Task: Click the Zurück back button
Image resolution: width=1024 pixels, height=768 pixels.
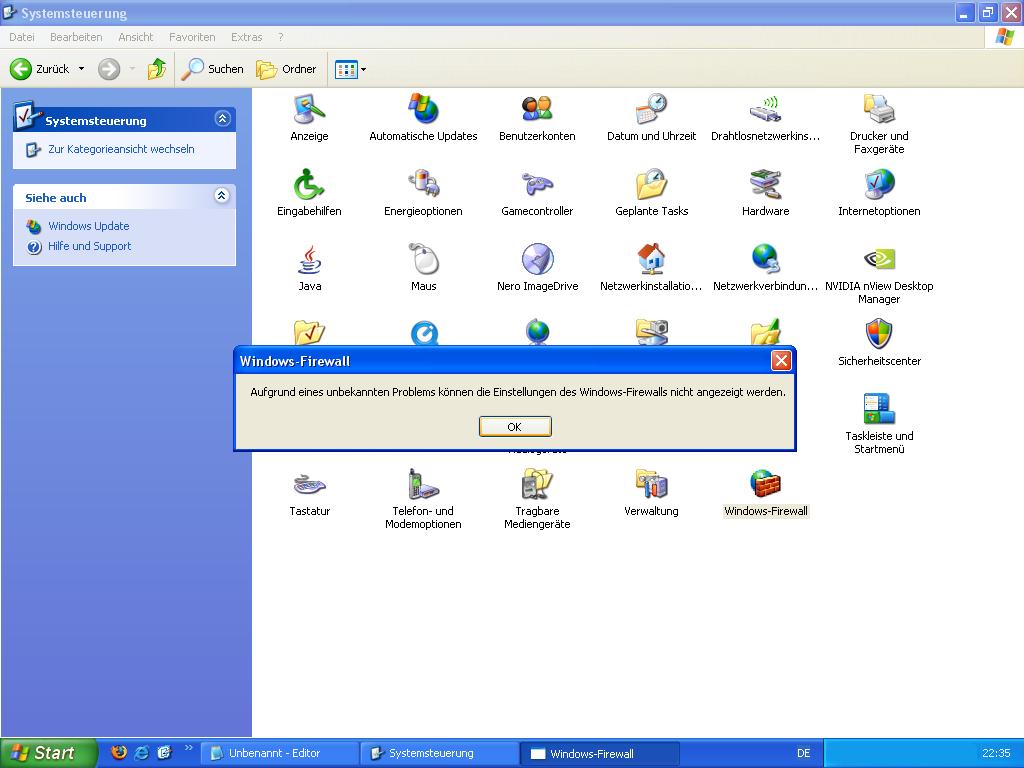Action: click(x=40, y=69)
